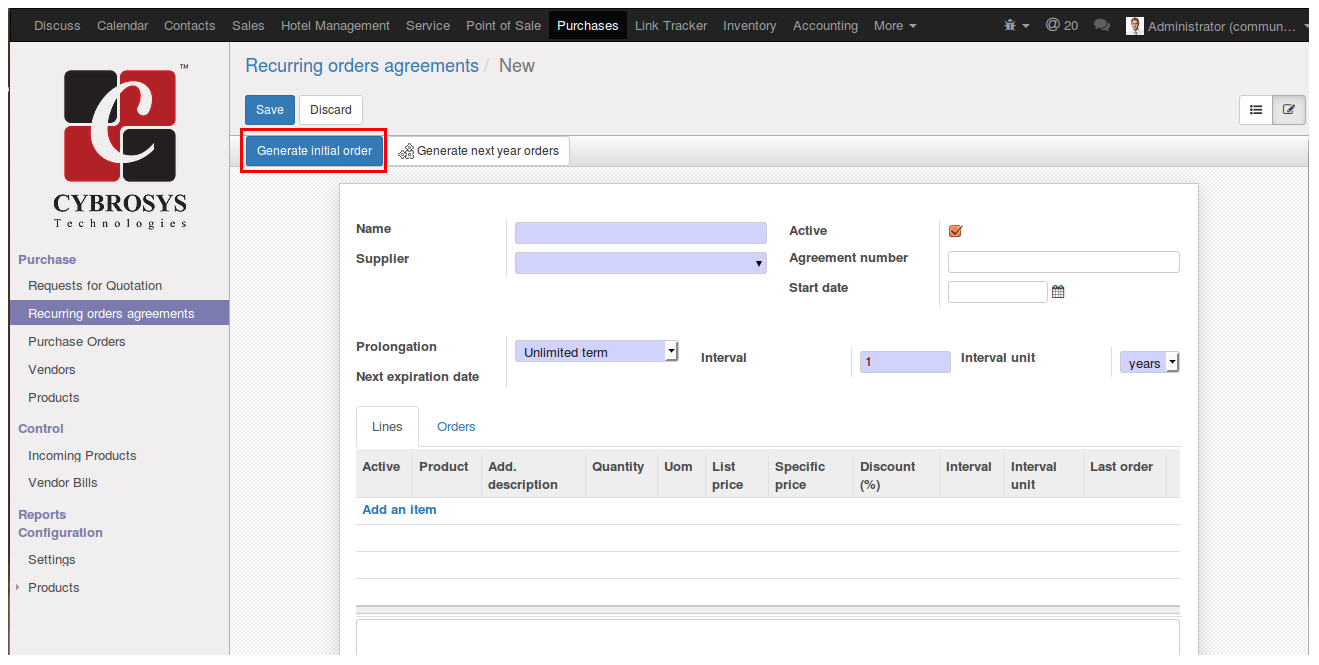
Task: Click the Save button
Action: click(269, 110)
